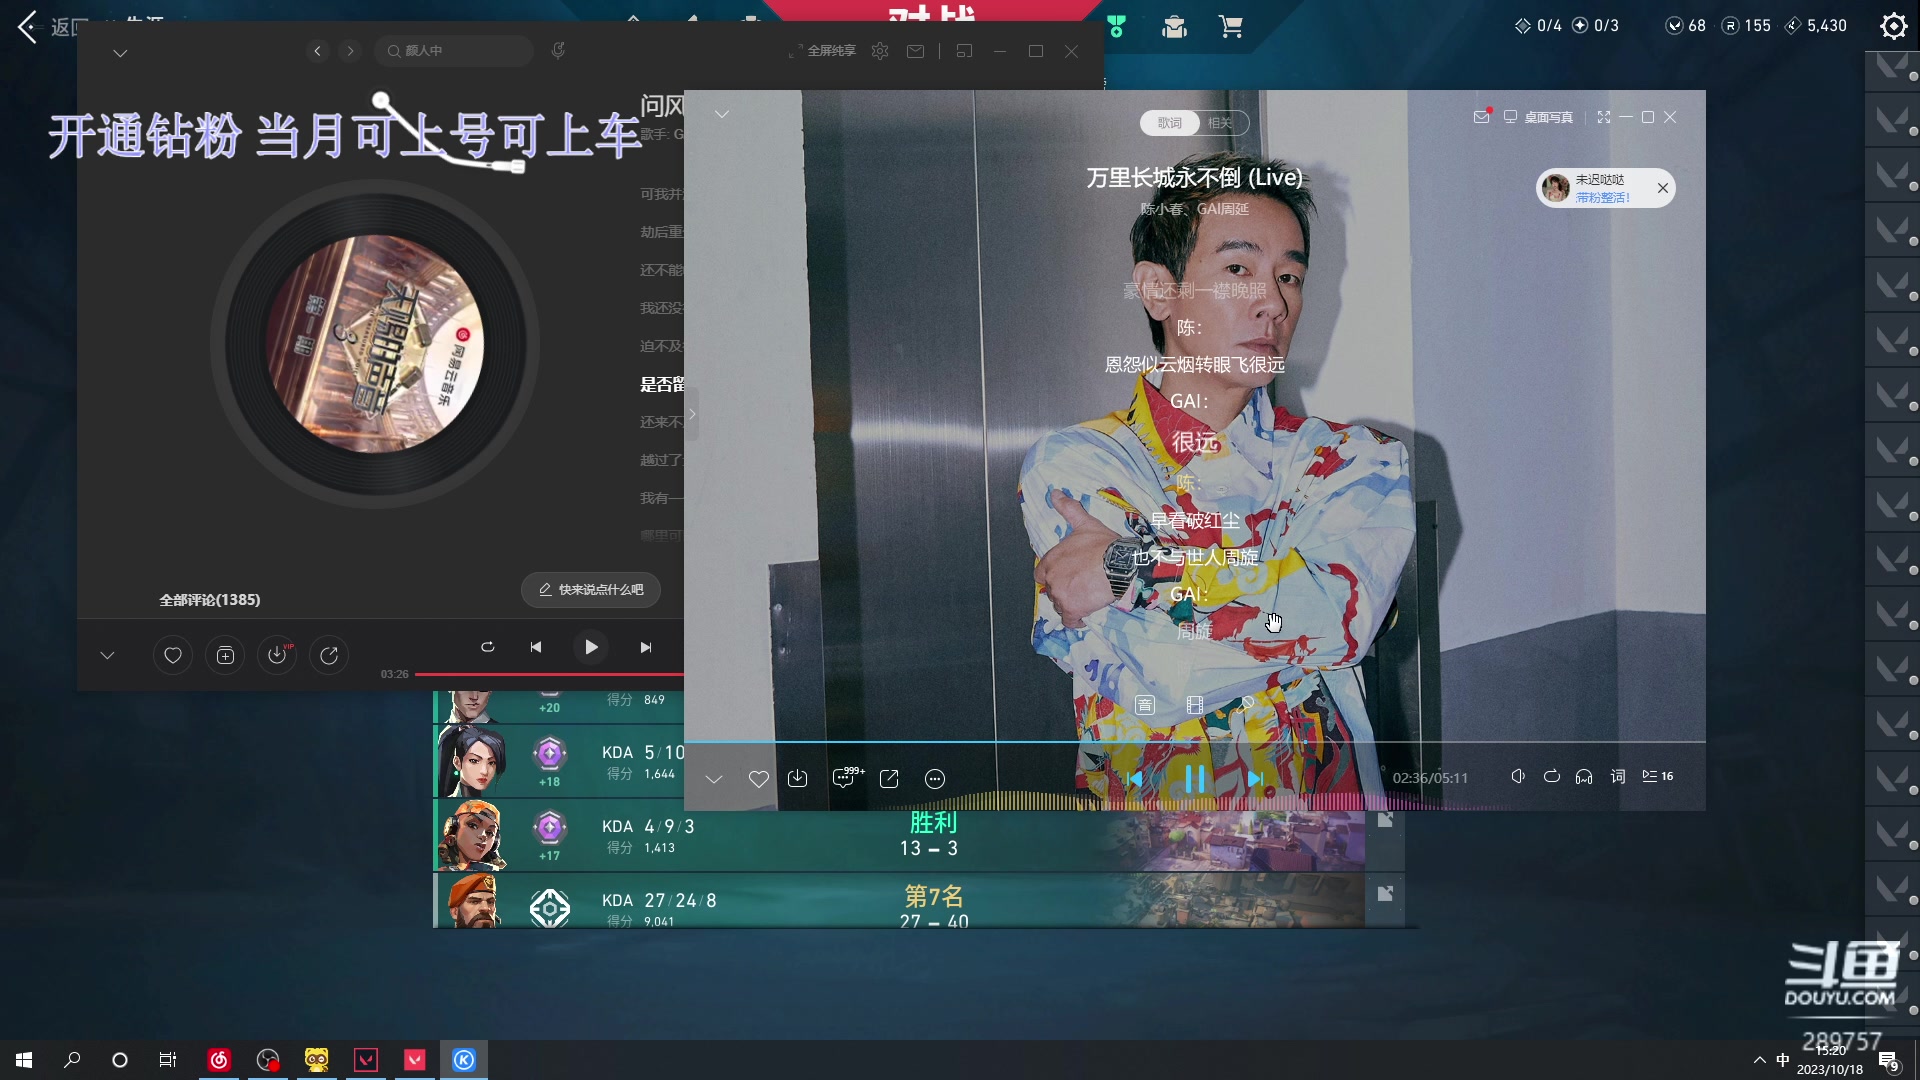
Task: Toggle the repeat playback mode
Action: point(1552,776)
